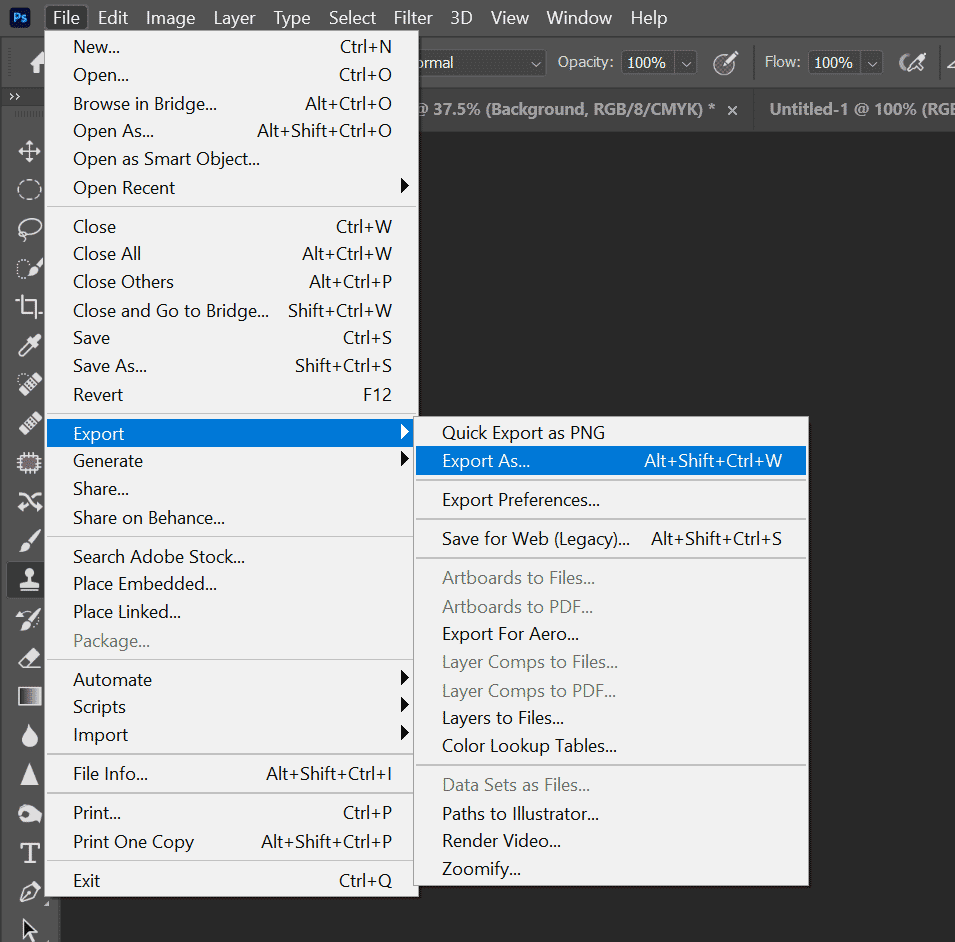Open Save for Web Legacy
This screenshot has height=942, width=955.
click(x=537, y=538)
